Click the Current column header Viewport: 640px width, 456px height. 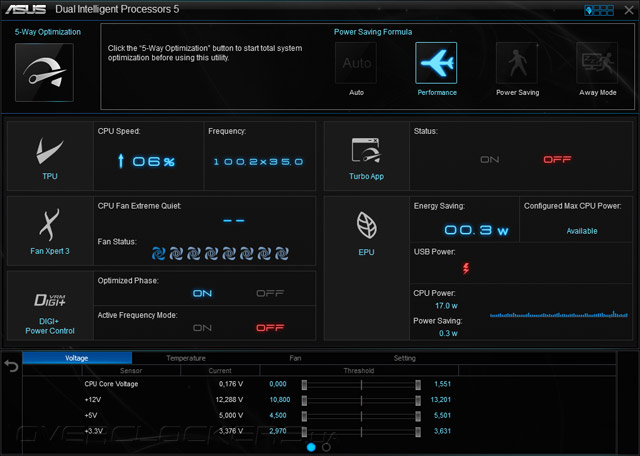tap(220, 371)
